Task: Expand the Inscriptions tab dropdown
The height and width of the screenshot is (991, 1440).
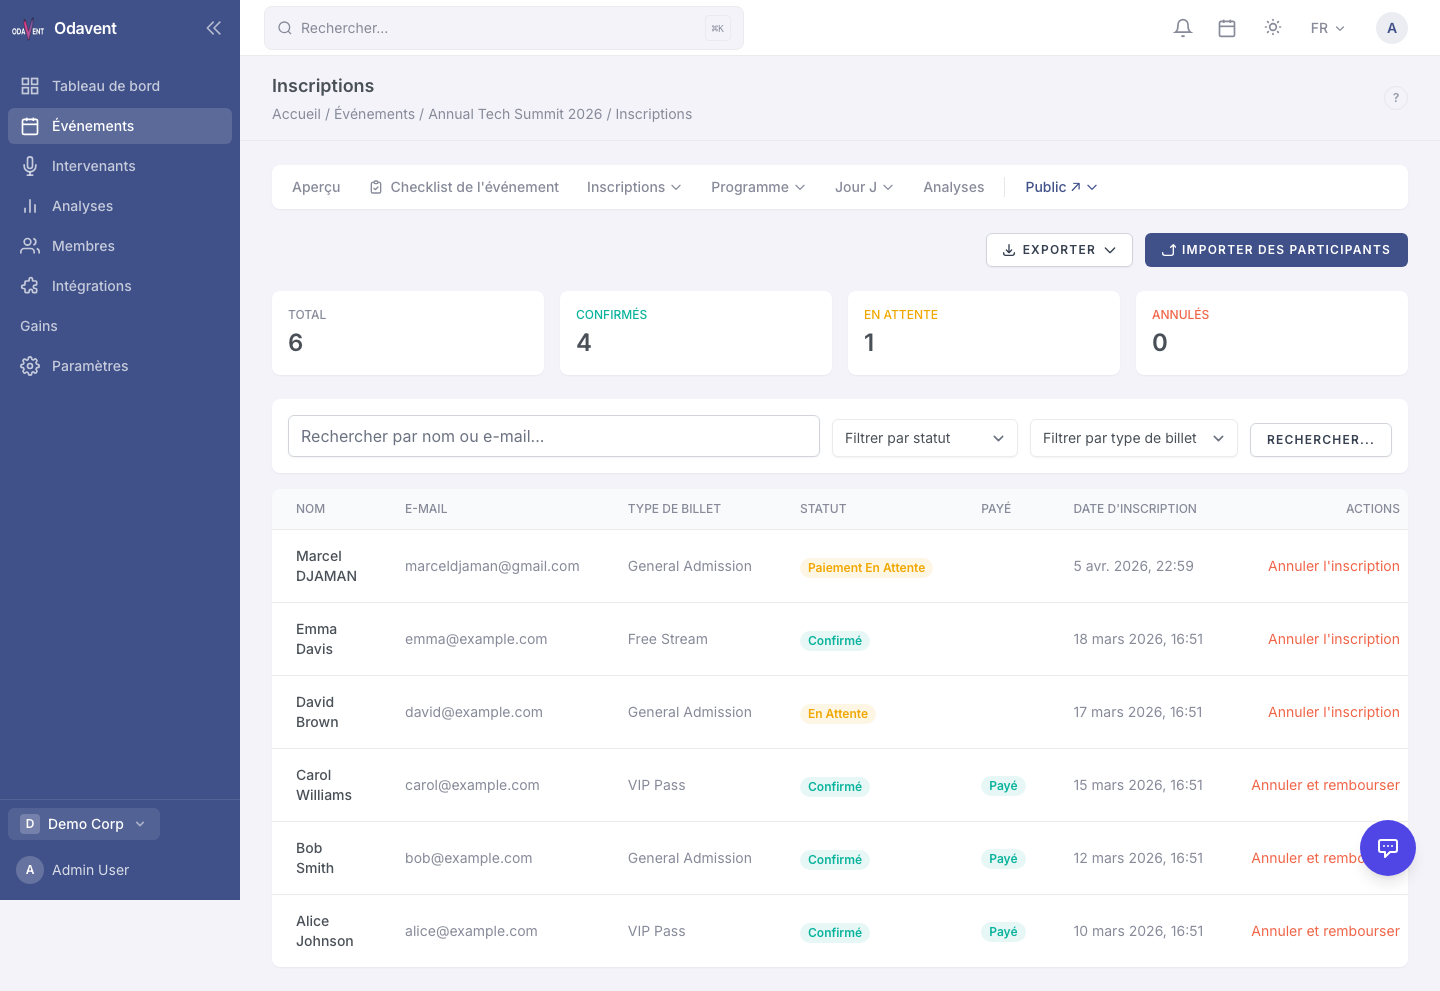Action: [634, 187]
